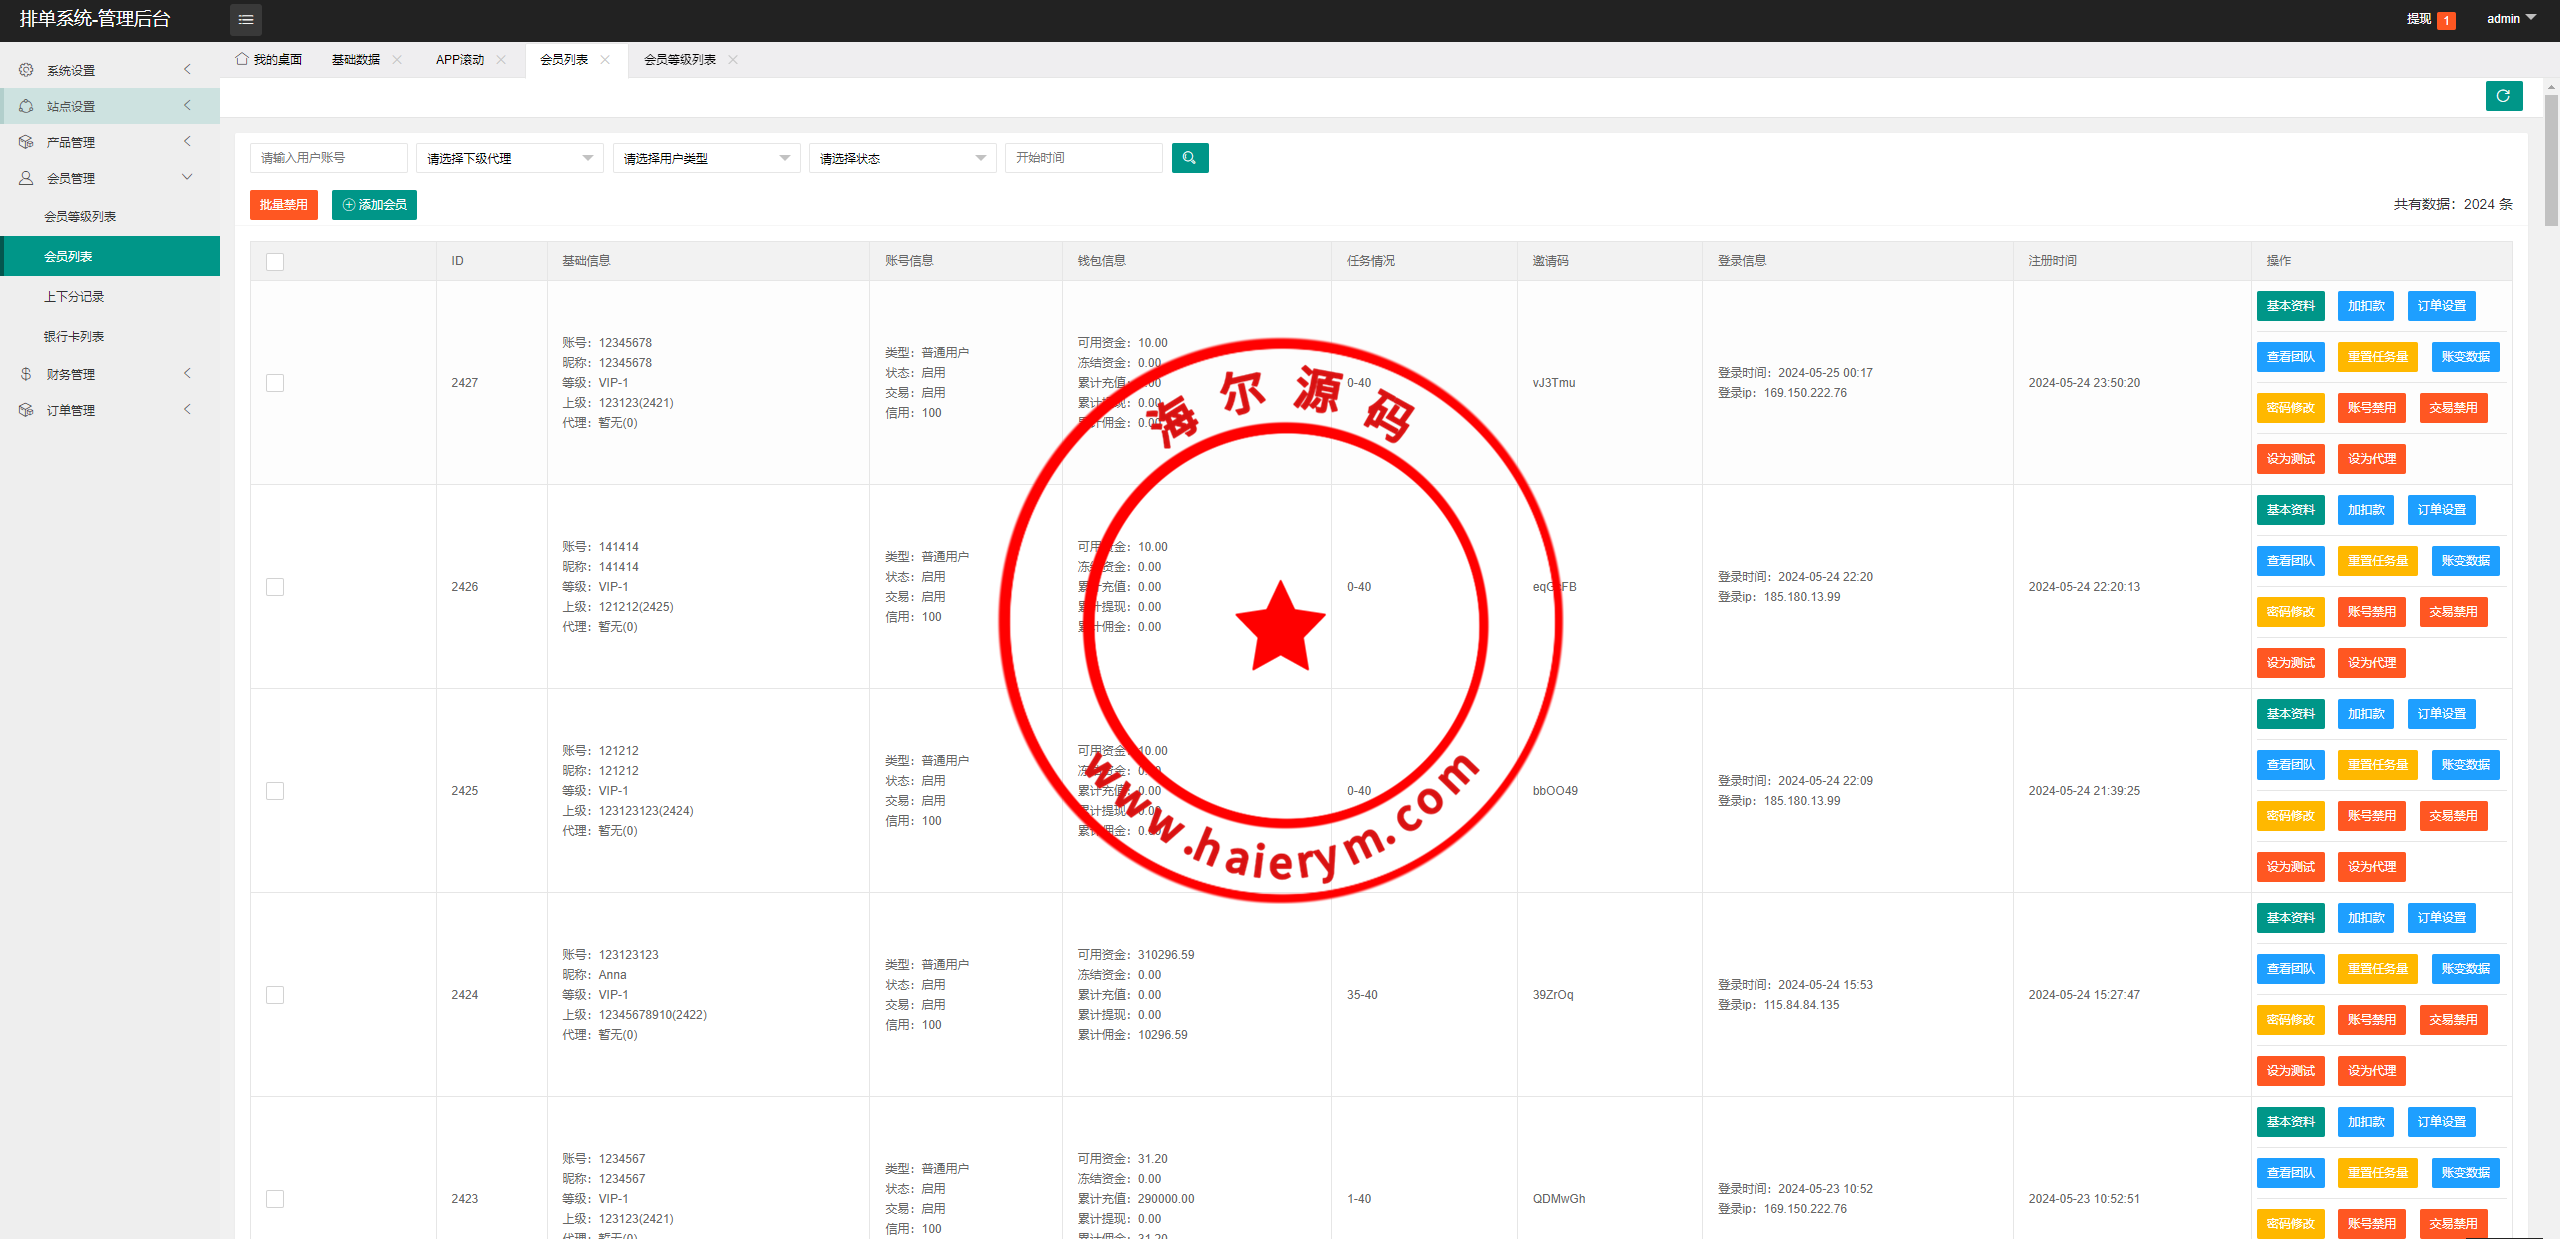Tick the select-all checkbox in table header
This screenshot has width=2560, height=1239.
[x=275, y=262]
